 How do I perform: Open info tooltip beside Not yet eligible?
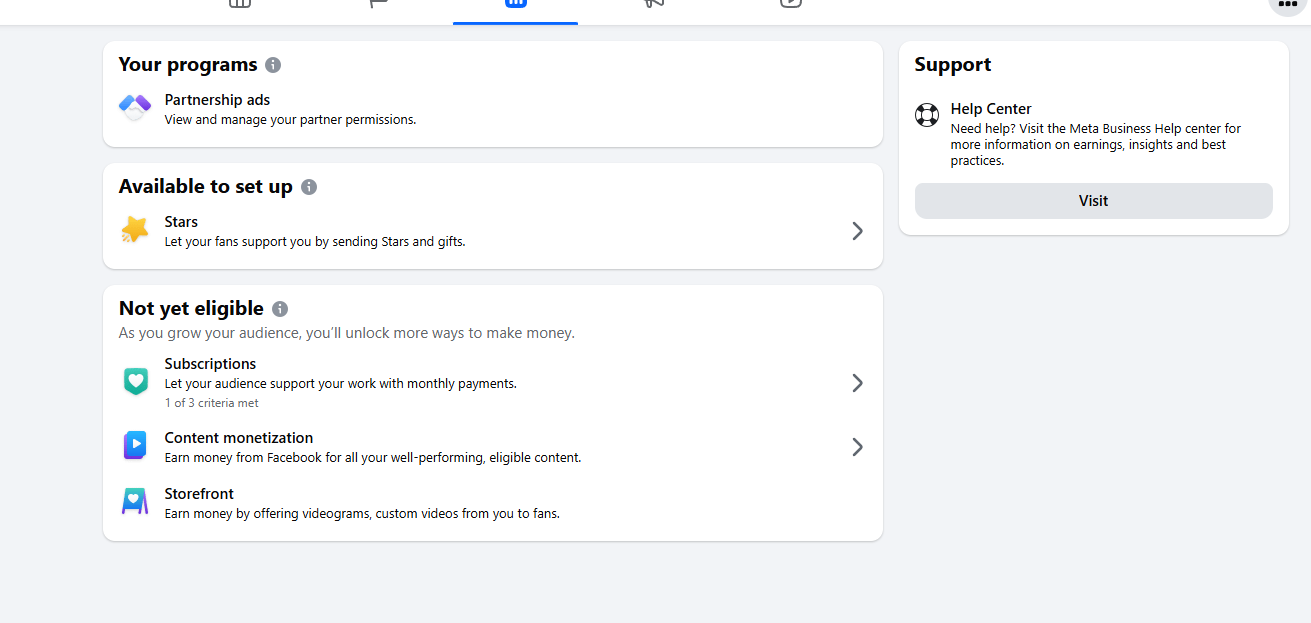(280, 309)
